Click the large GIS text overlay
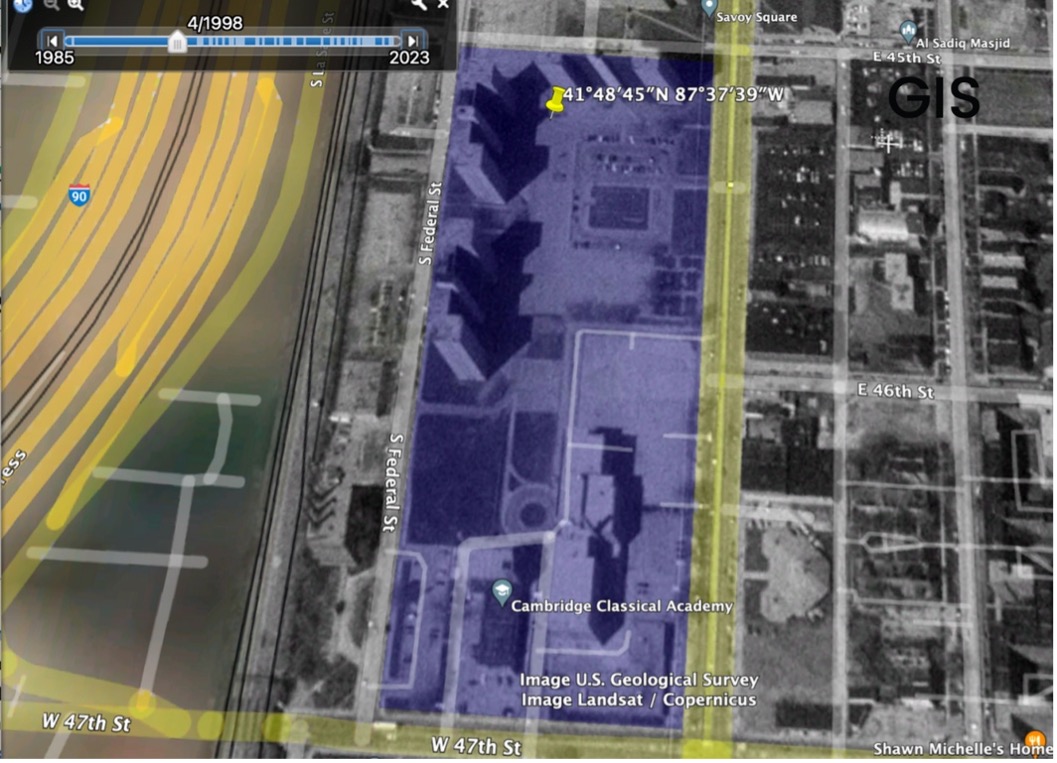1057x763 pixels. coord(933,98)
